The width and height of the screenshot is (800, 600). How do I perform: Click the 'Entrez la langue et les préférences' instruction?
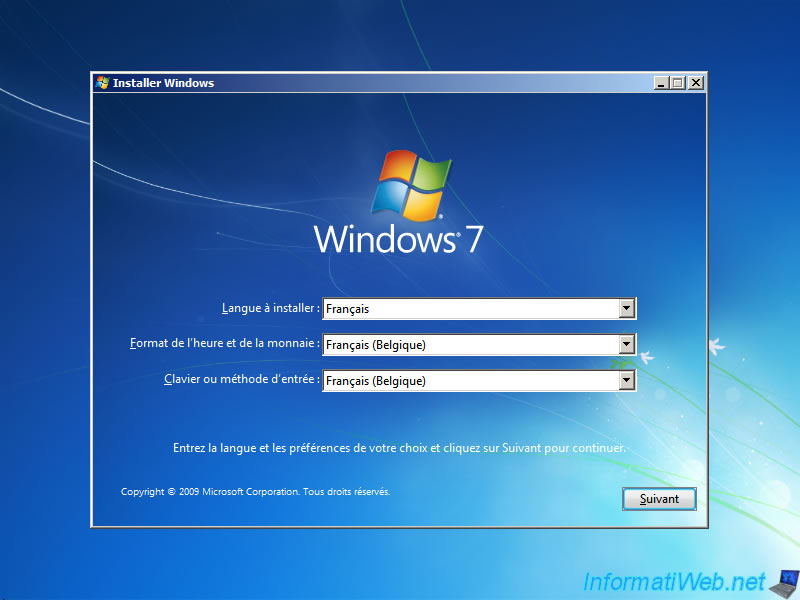(x=399, y=448)
